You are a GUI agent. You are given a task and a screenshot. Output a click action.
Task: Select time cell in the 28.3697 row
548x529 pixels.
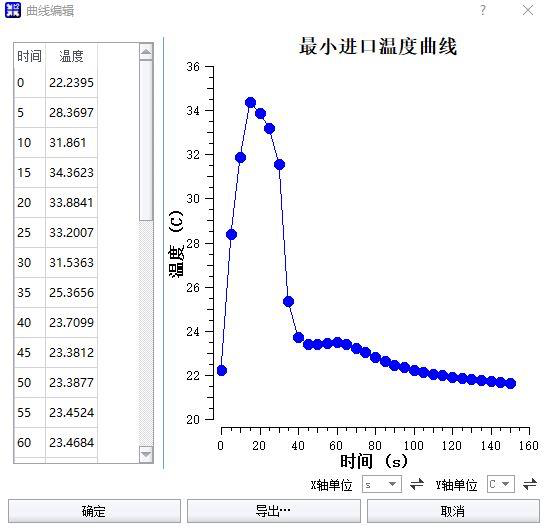[30, 113]
